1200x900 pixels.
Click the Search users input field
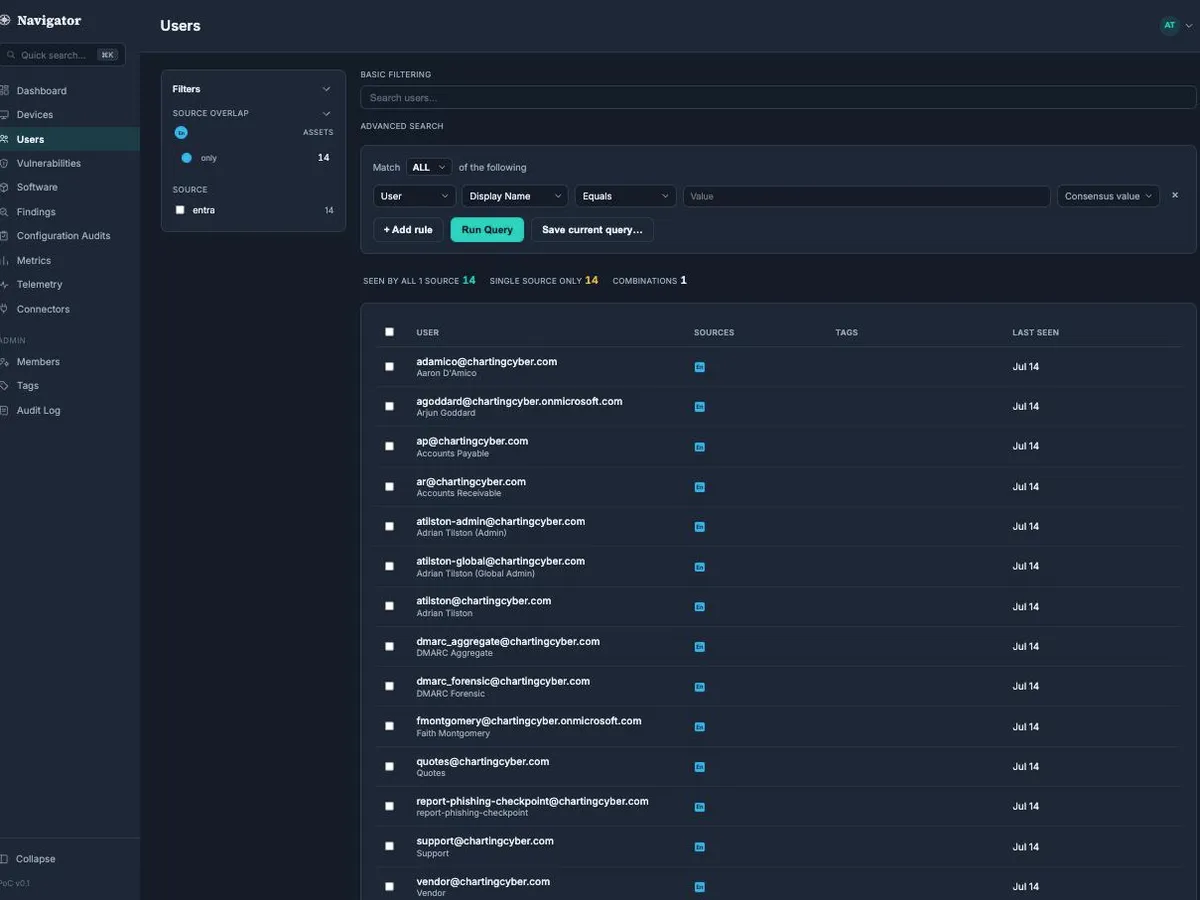pyautogui.click(x=778, y=98)
